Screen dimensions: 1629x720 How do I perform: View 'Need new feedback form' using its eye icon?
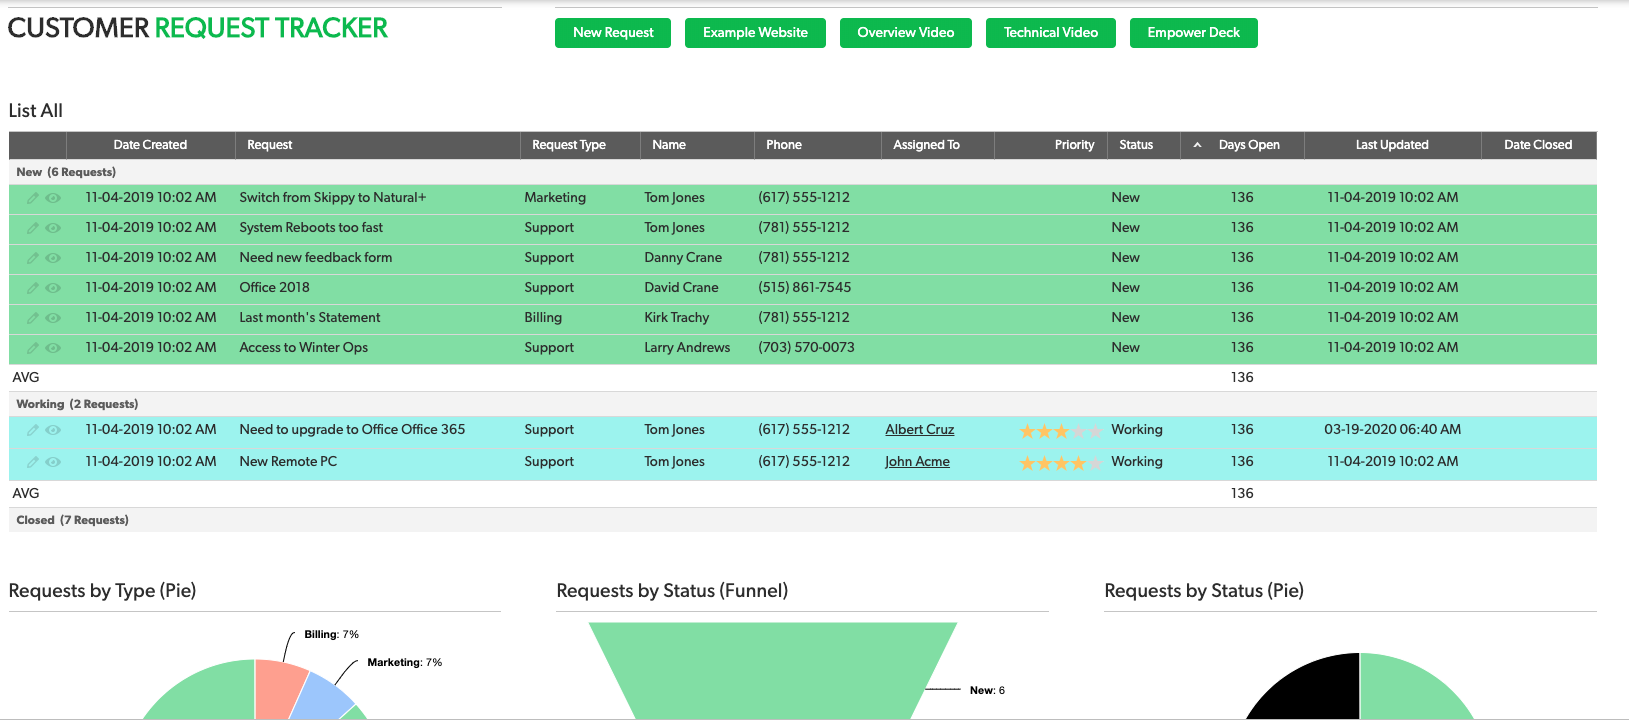tap(53, 258)
